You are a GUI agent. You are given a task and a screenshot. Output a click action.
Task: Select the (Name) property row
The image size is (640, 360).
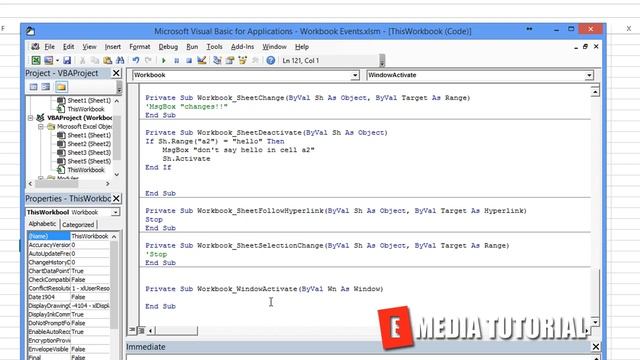pyautogui.click(x=69, y=236)
